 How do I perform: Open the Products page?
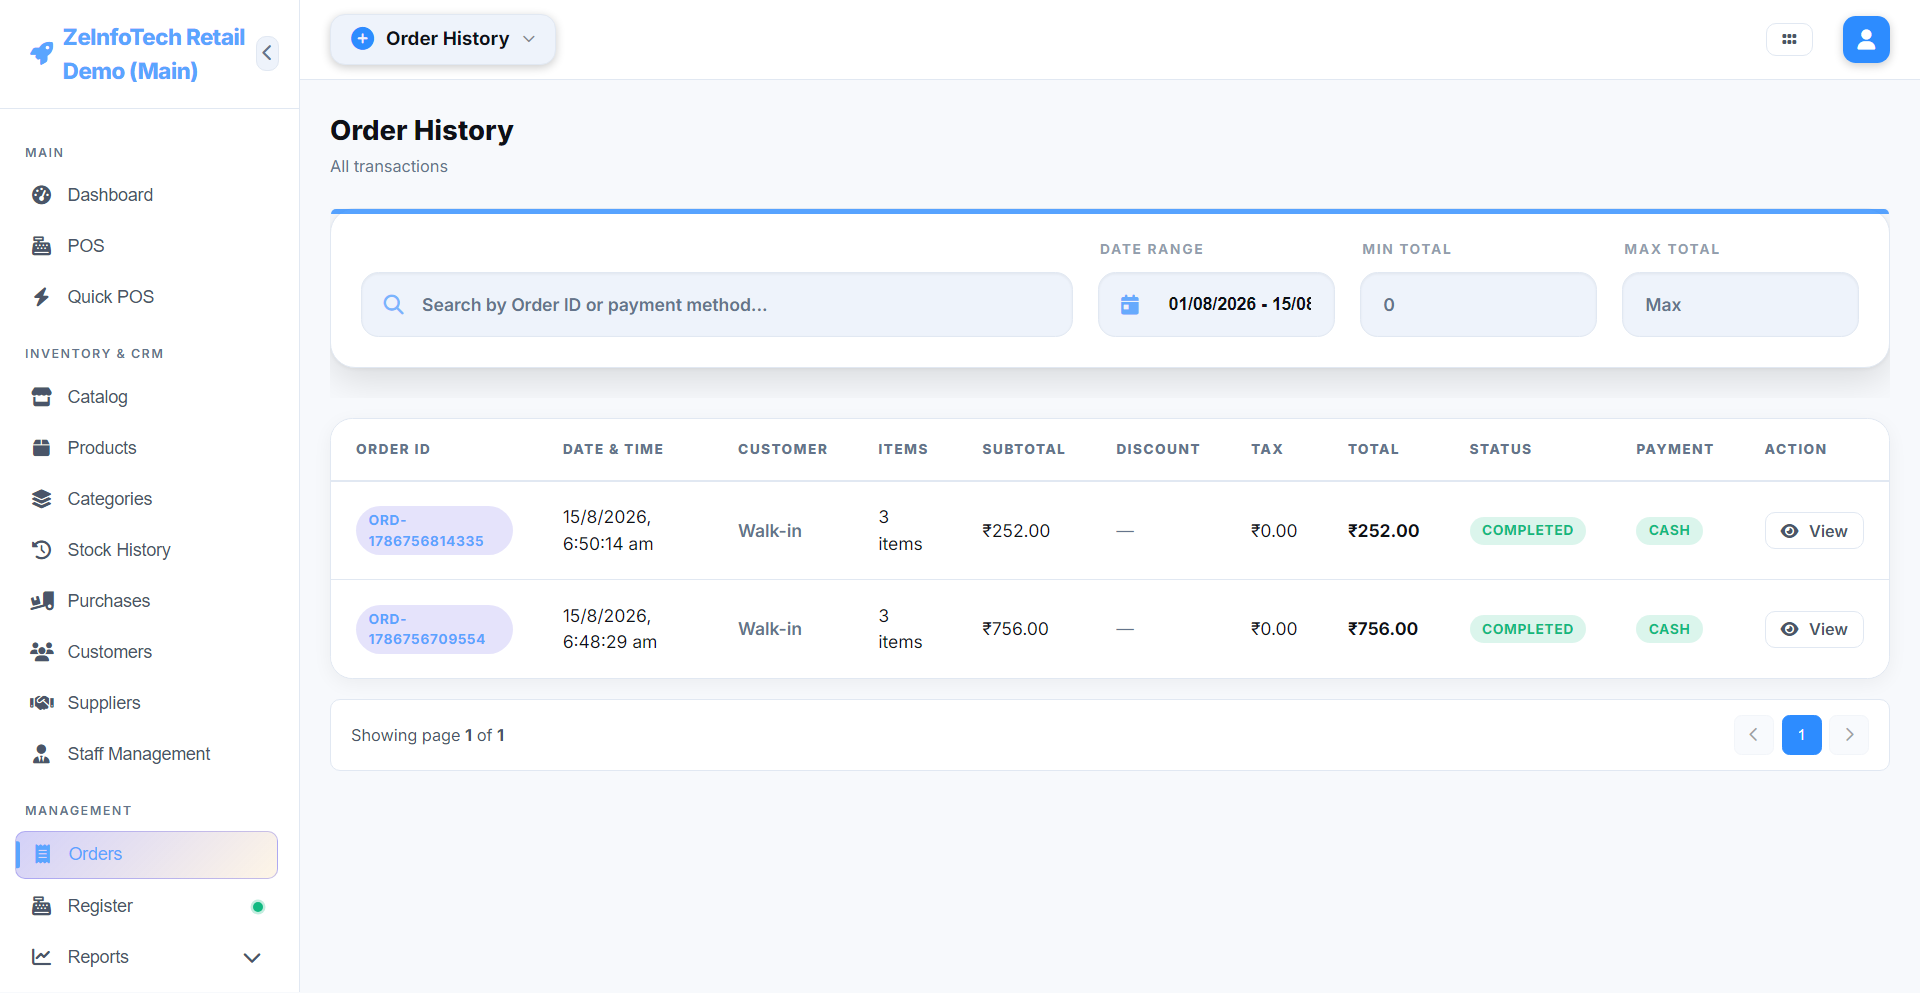146,448
